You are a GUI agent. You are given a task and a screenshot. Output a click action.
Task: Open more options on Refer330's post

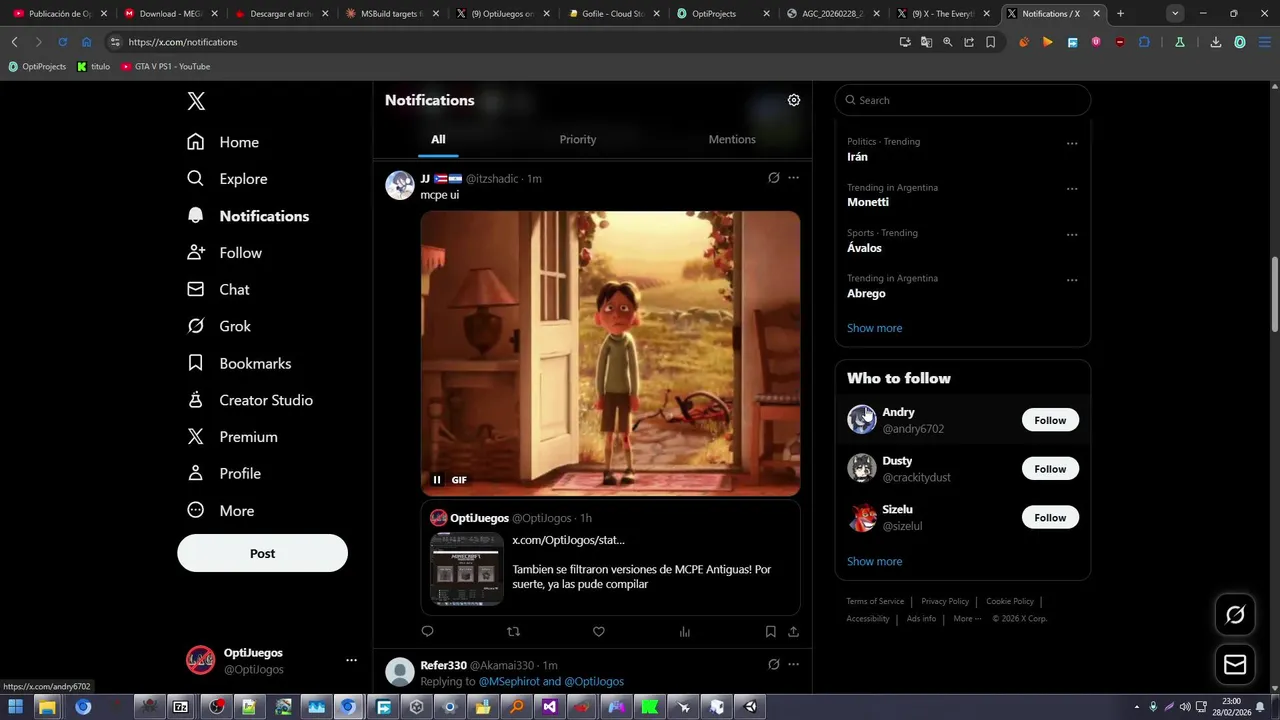793,665
